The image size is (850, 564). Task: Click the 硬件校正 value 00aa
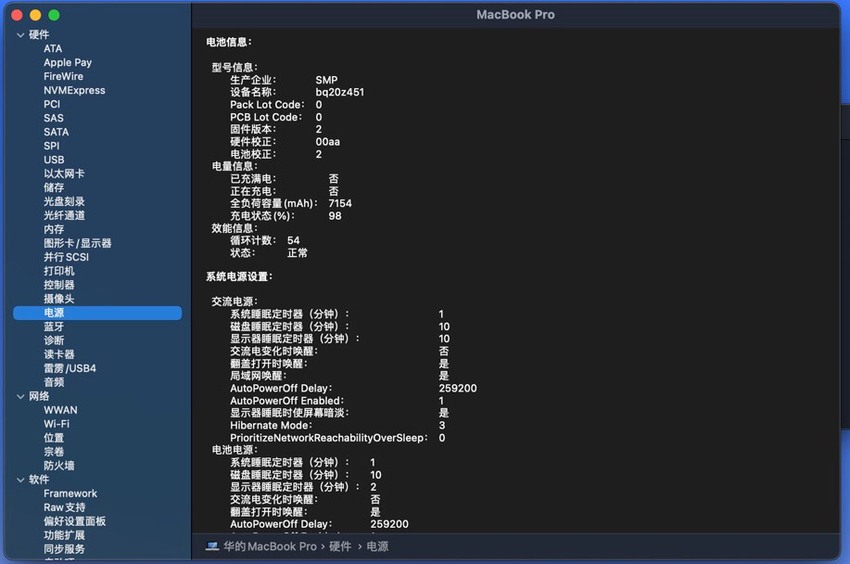(328, 142)
